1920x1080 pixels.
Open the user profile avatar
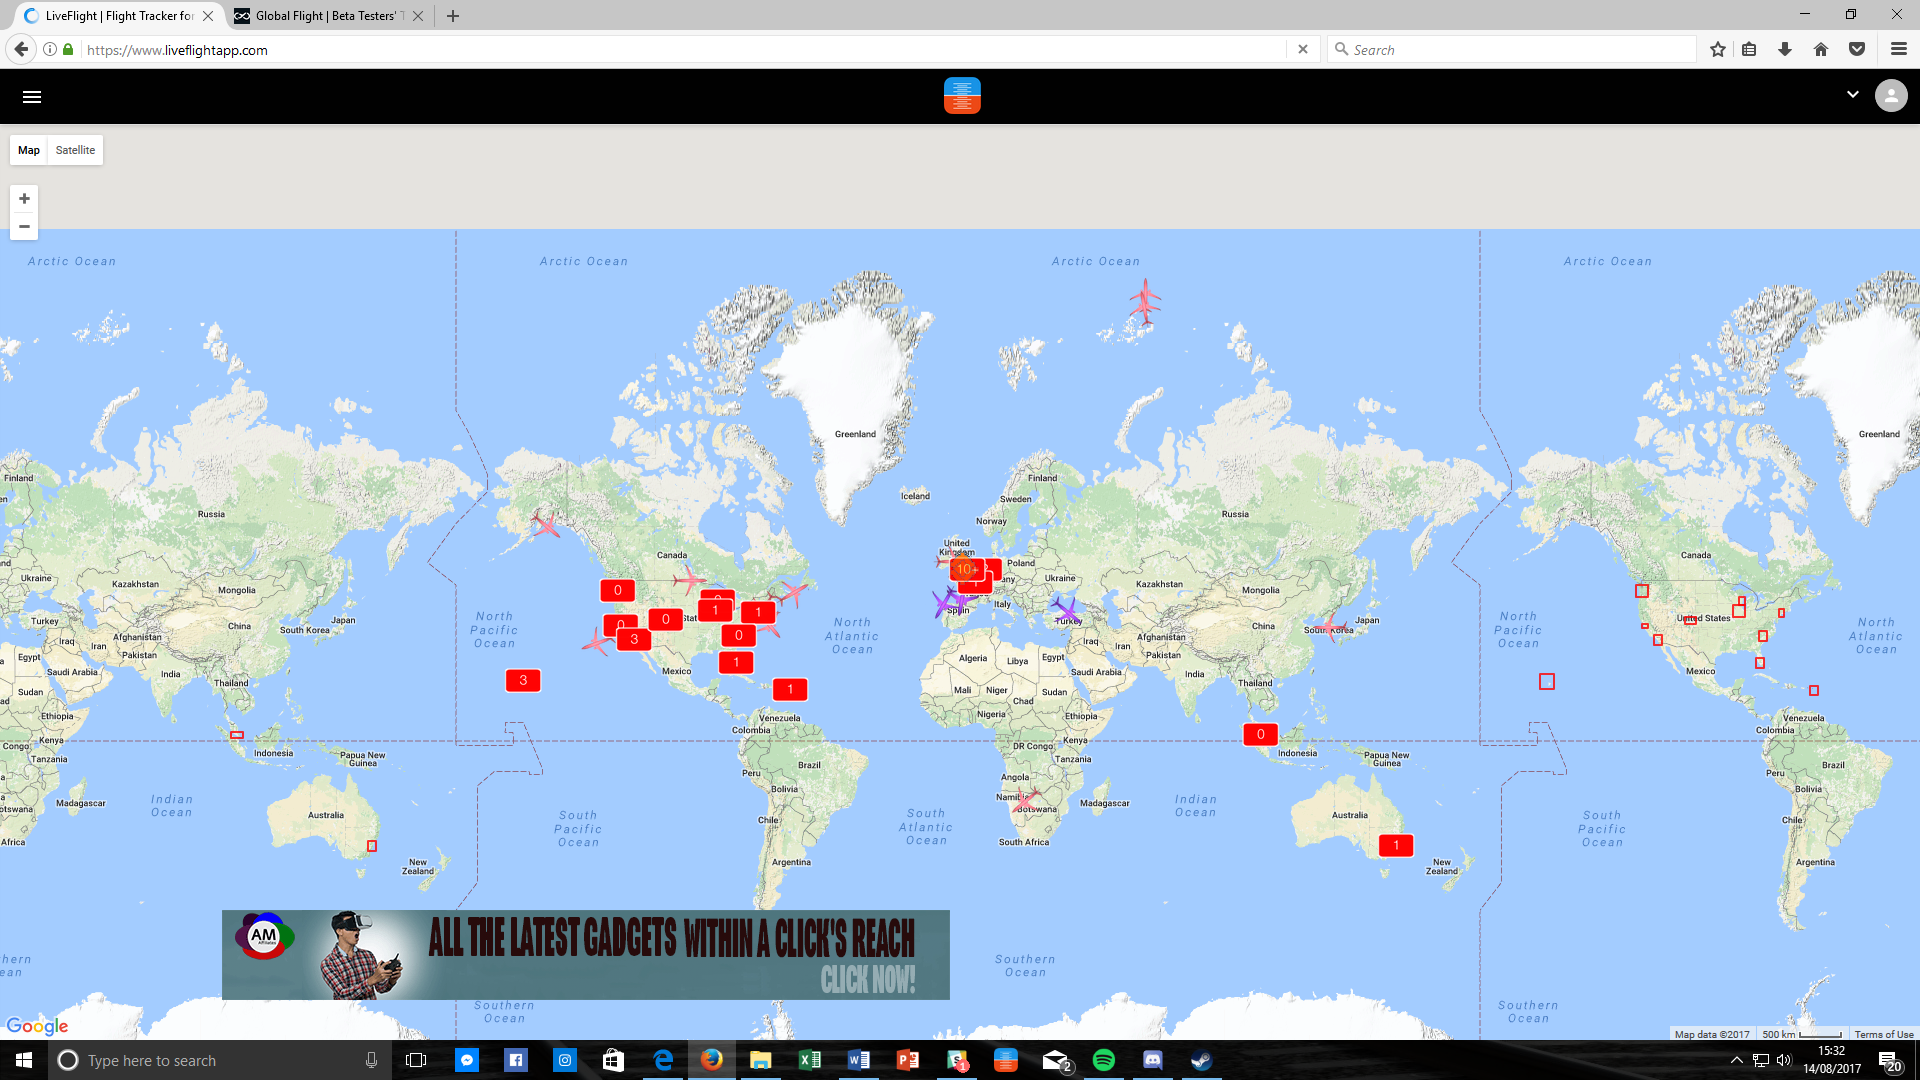coord(1890,96)
